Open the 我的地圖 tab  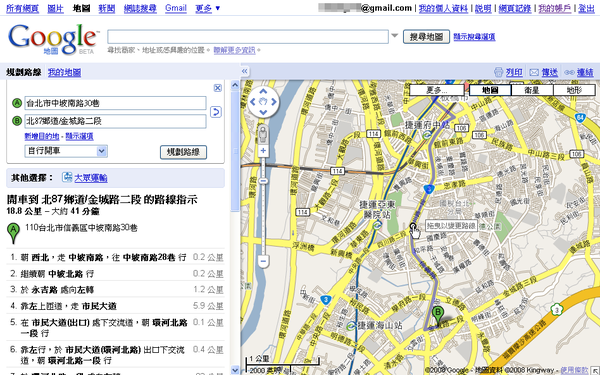[x=64, y=72]
